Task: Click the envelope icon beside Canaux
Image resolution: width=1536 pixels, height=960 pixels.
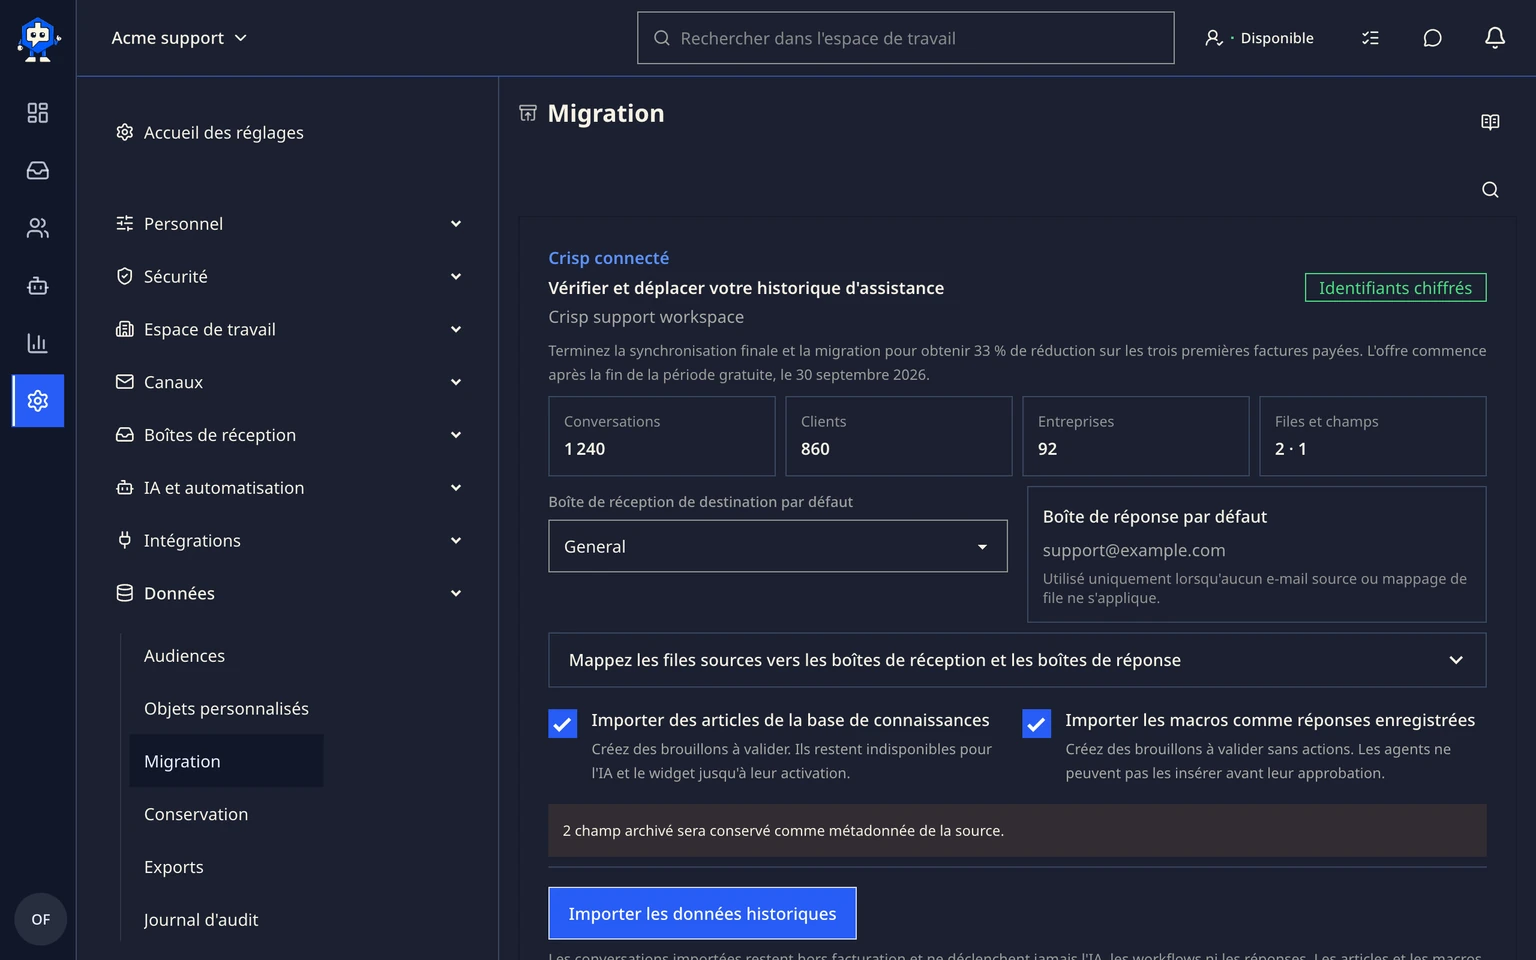Action: [125, 382]
